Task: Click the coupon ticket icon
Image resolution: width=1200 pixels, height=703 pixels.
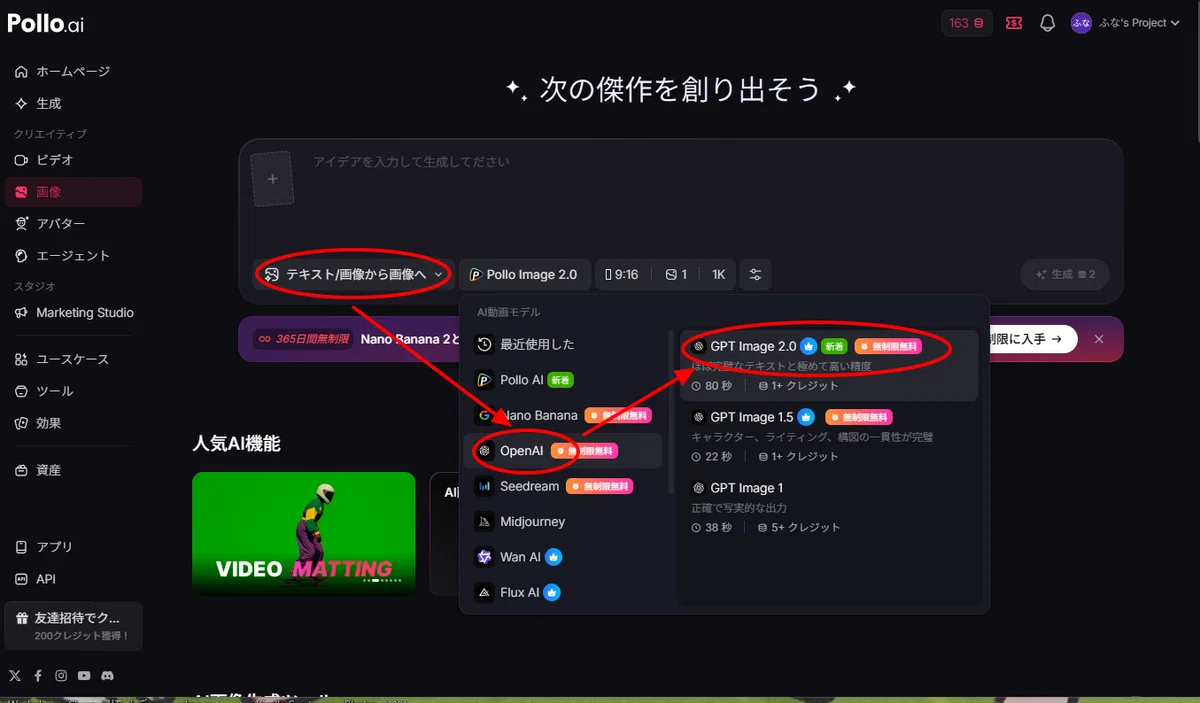Action: [x=1014, y=23]
